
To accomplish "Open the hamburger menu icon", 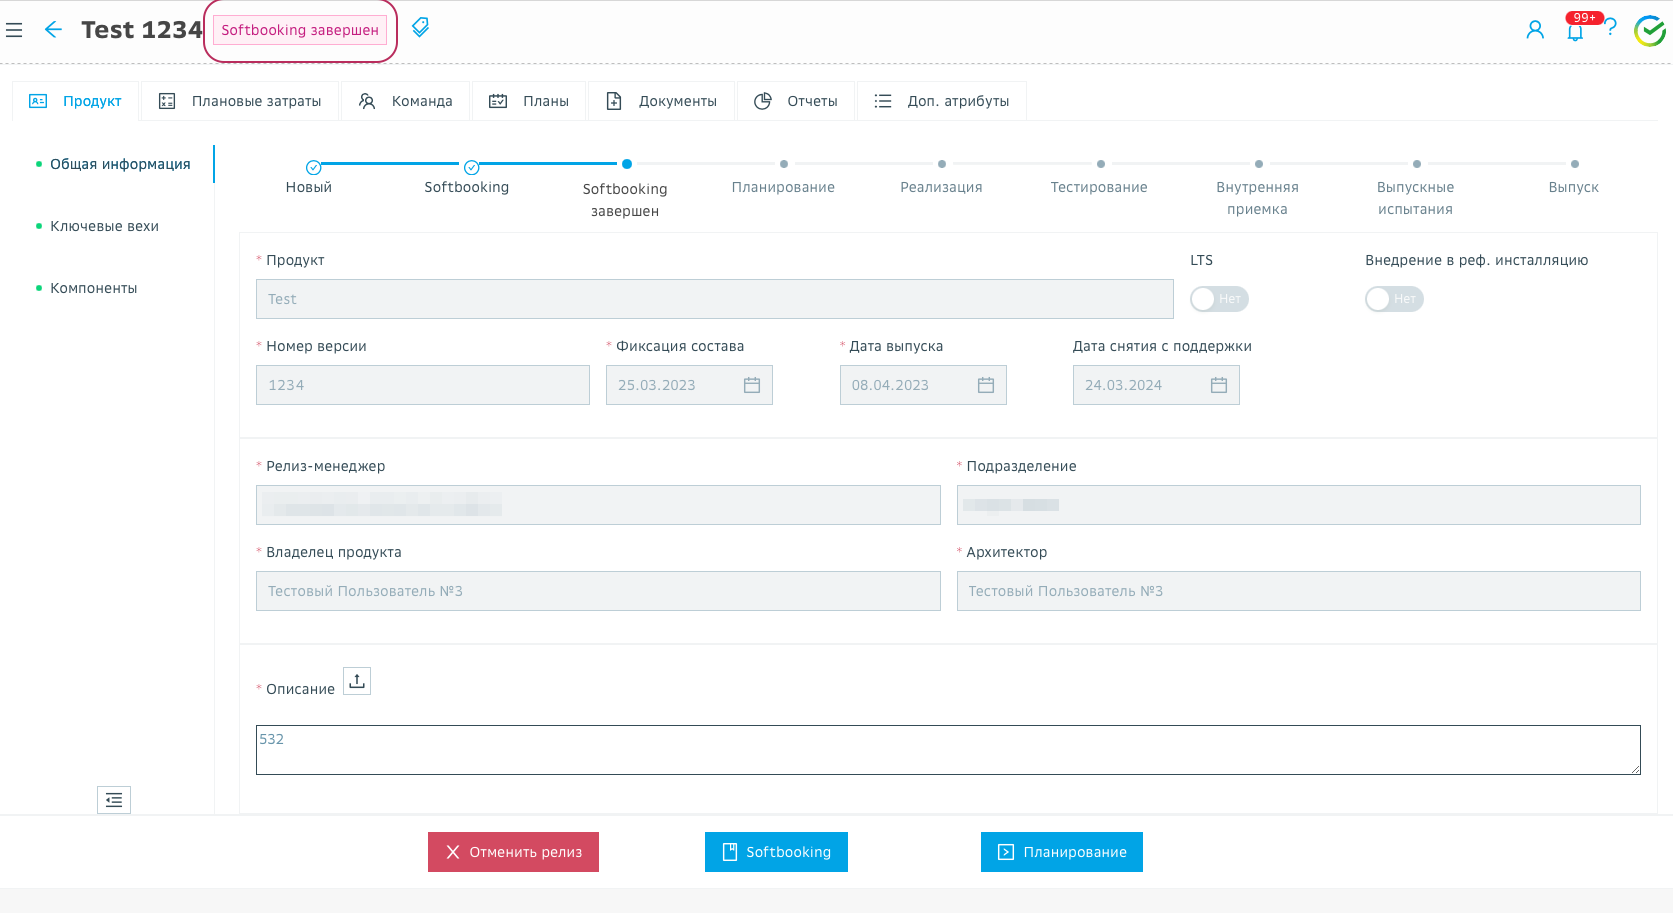I will tap(14, 30).
